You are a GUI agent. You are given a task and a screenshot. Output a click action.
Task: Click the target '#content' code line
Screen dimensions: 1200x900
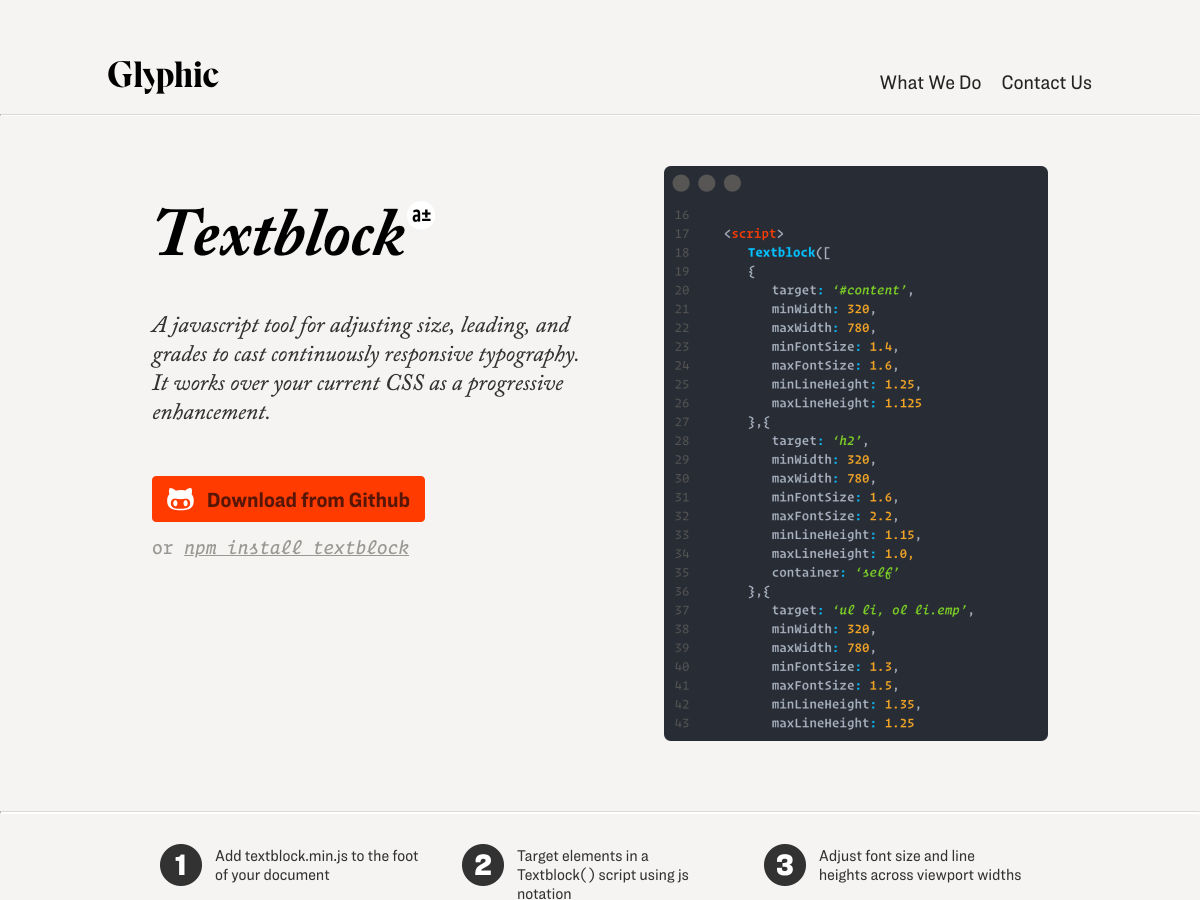coord(842,290)
